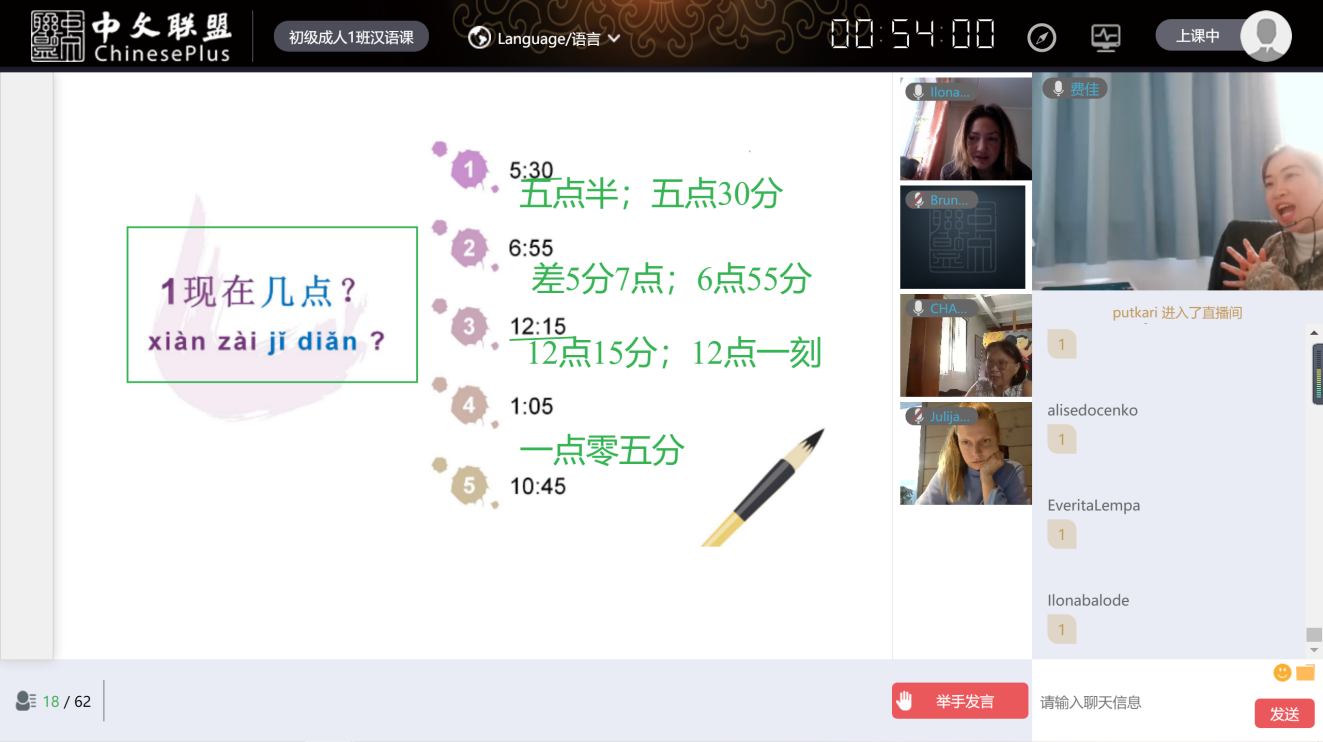Click the chat message input field
Image resolution: width=1323 pixels, height=742 pixels.
pos(1140,702)
